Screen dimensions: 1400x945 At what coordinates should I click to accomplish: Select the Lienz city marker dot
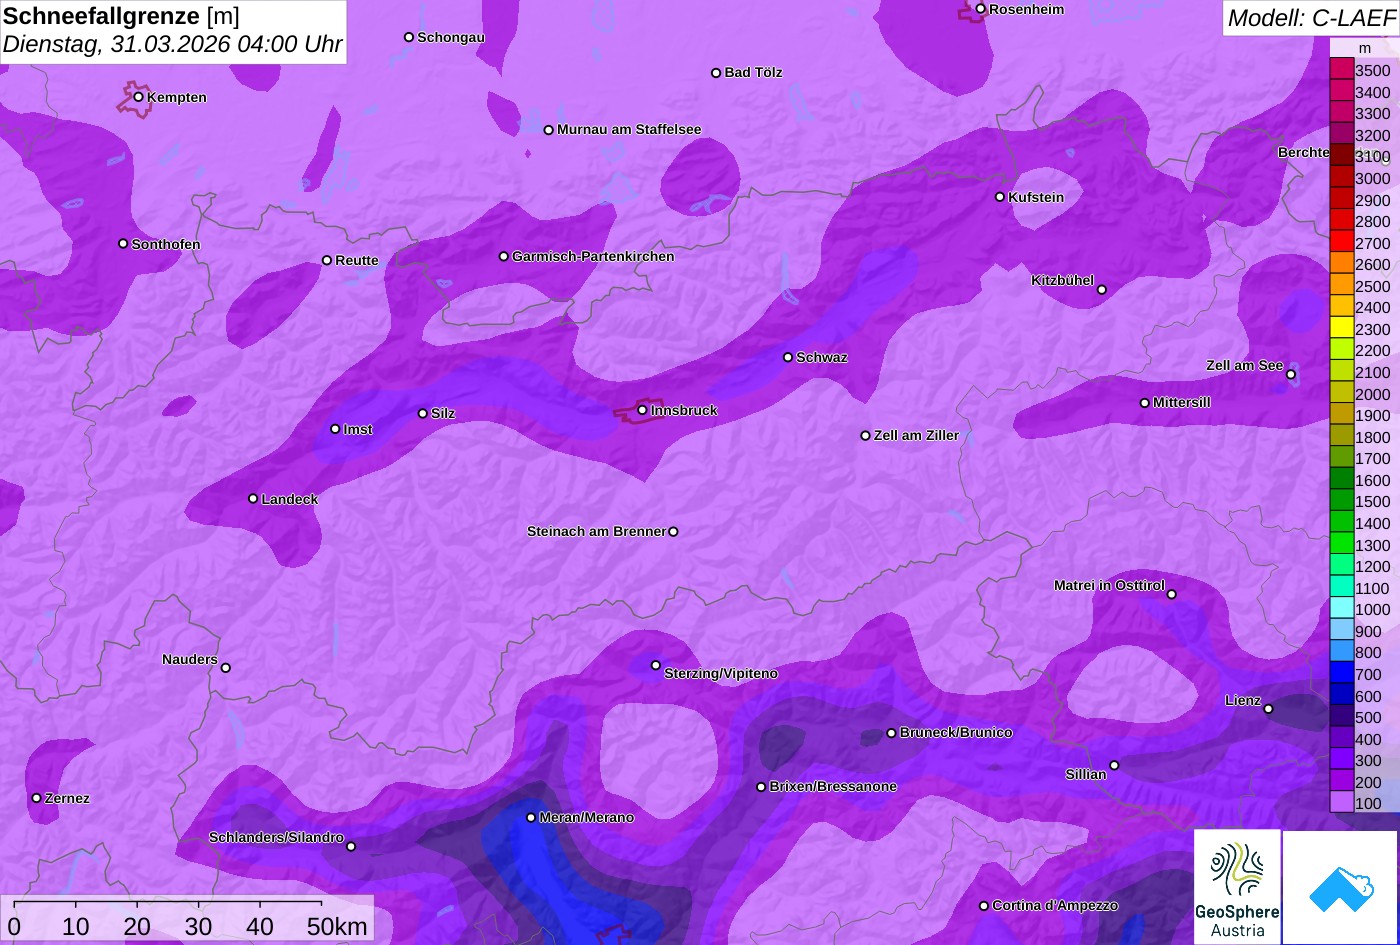coord(1268,709)
